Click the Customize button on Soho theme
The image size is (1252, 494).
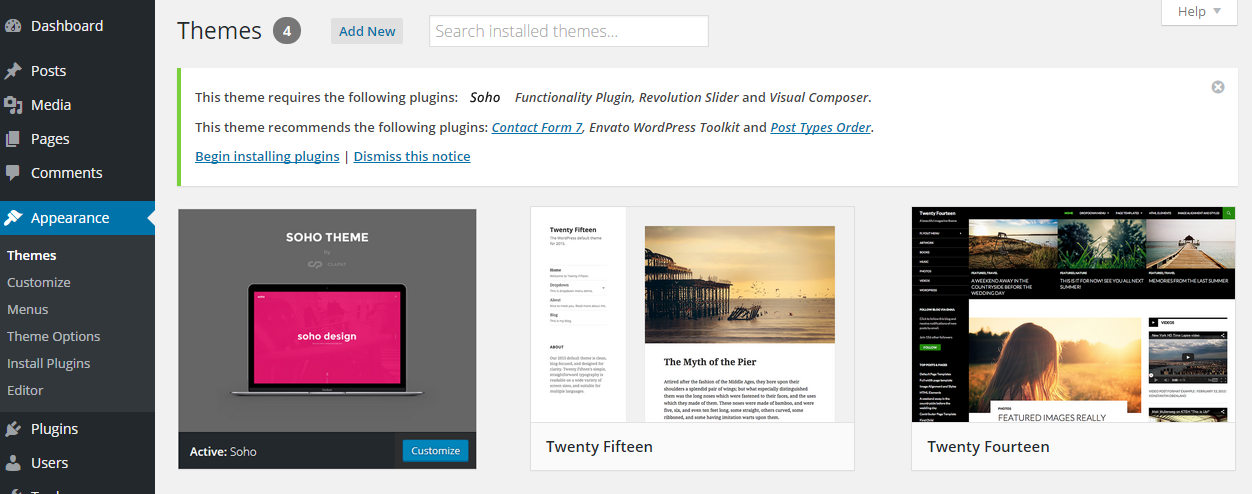[436, 451]
